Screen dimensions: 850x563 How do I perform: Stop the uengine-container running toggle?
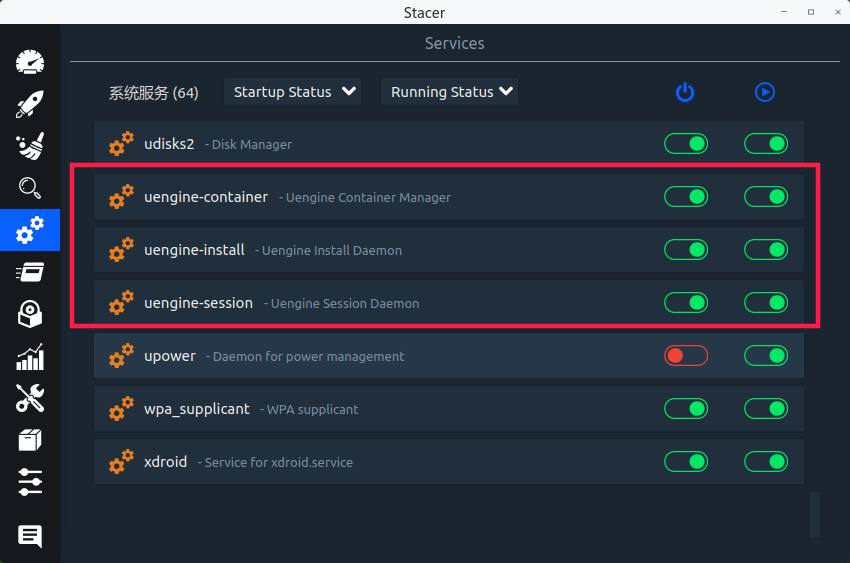(x=766, y=197)
